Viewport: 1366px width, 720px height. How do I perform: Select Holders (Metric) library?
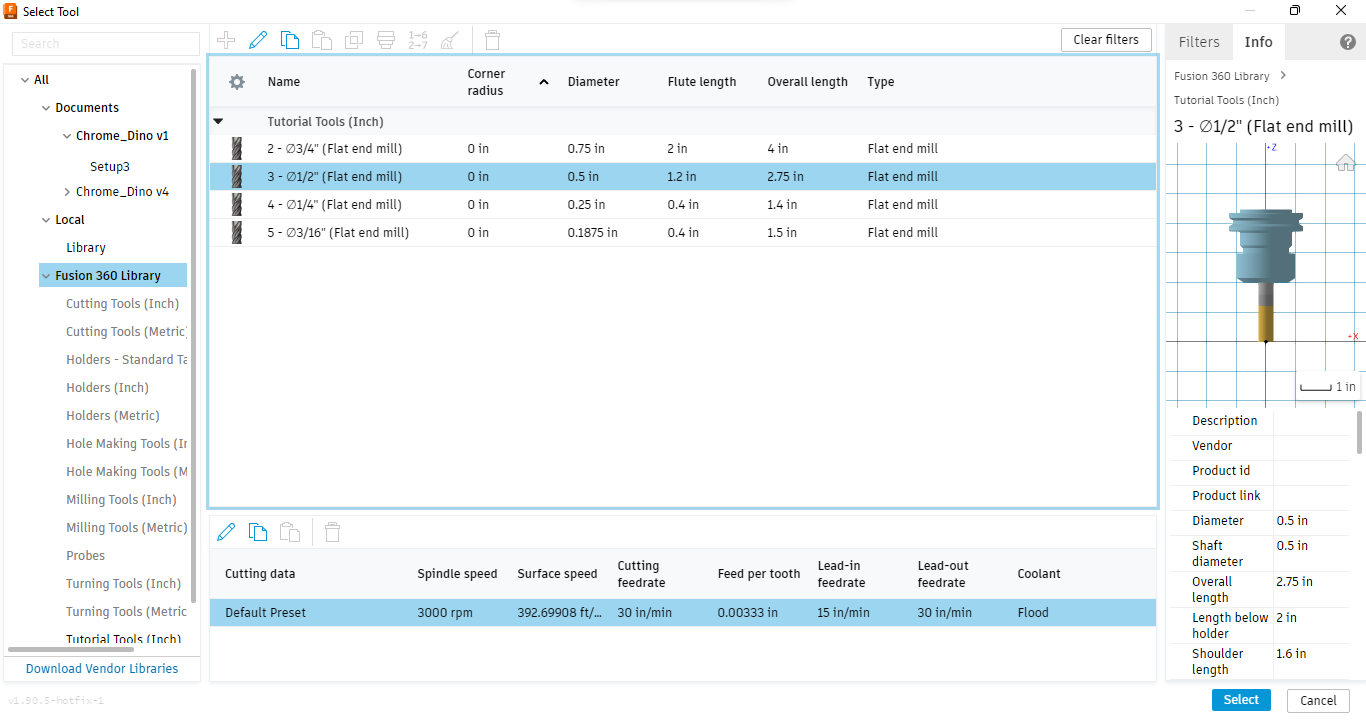click(113, 416)
